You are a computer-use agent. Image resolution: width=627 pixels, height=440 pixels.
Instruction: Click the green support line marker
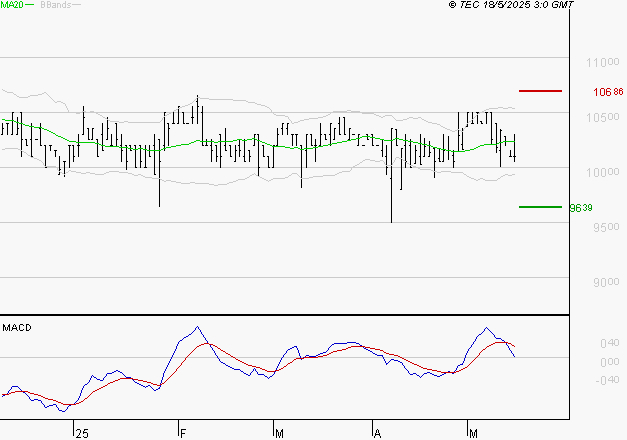pos(540,207)
